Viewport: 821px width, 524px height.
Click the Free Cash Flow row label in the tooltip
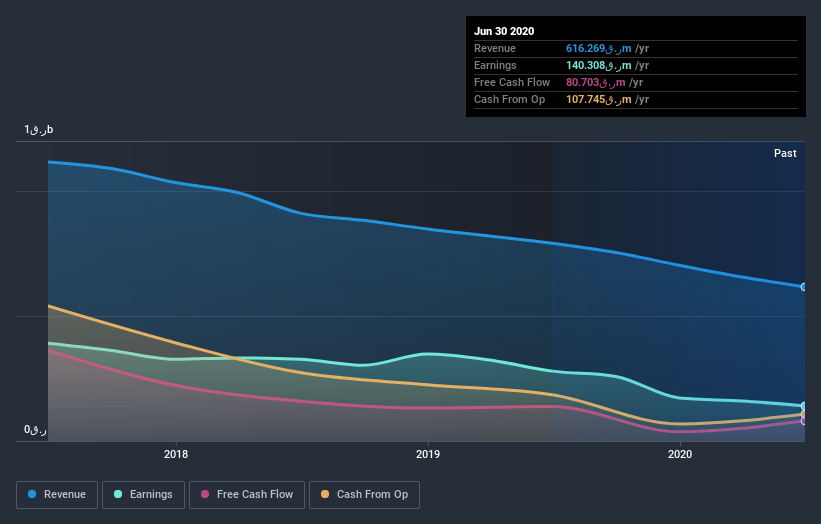[512, 83]
